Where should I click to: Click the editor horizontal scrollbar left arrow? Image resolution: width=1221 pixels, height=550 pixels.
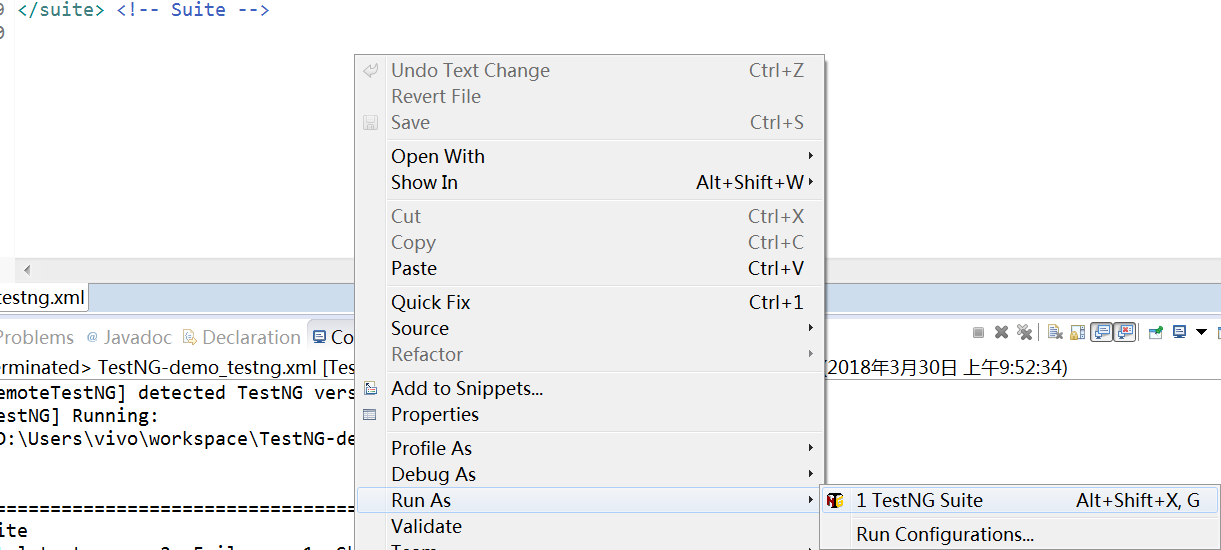coord(27,270)
